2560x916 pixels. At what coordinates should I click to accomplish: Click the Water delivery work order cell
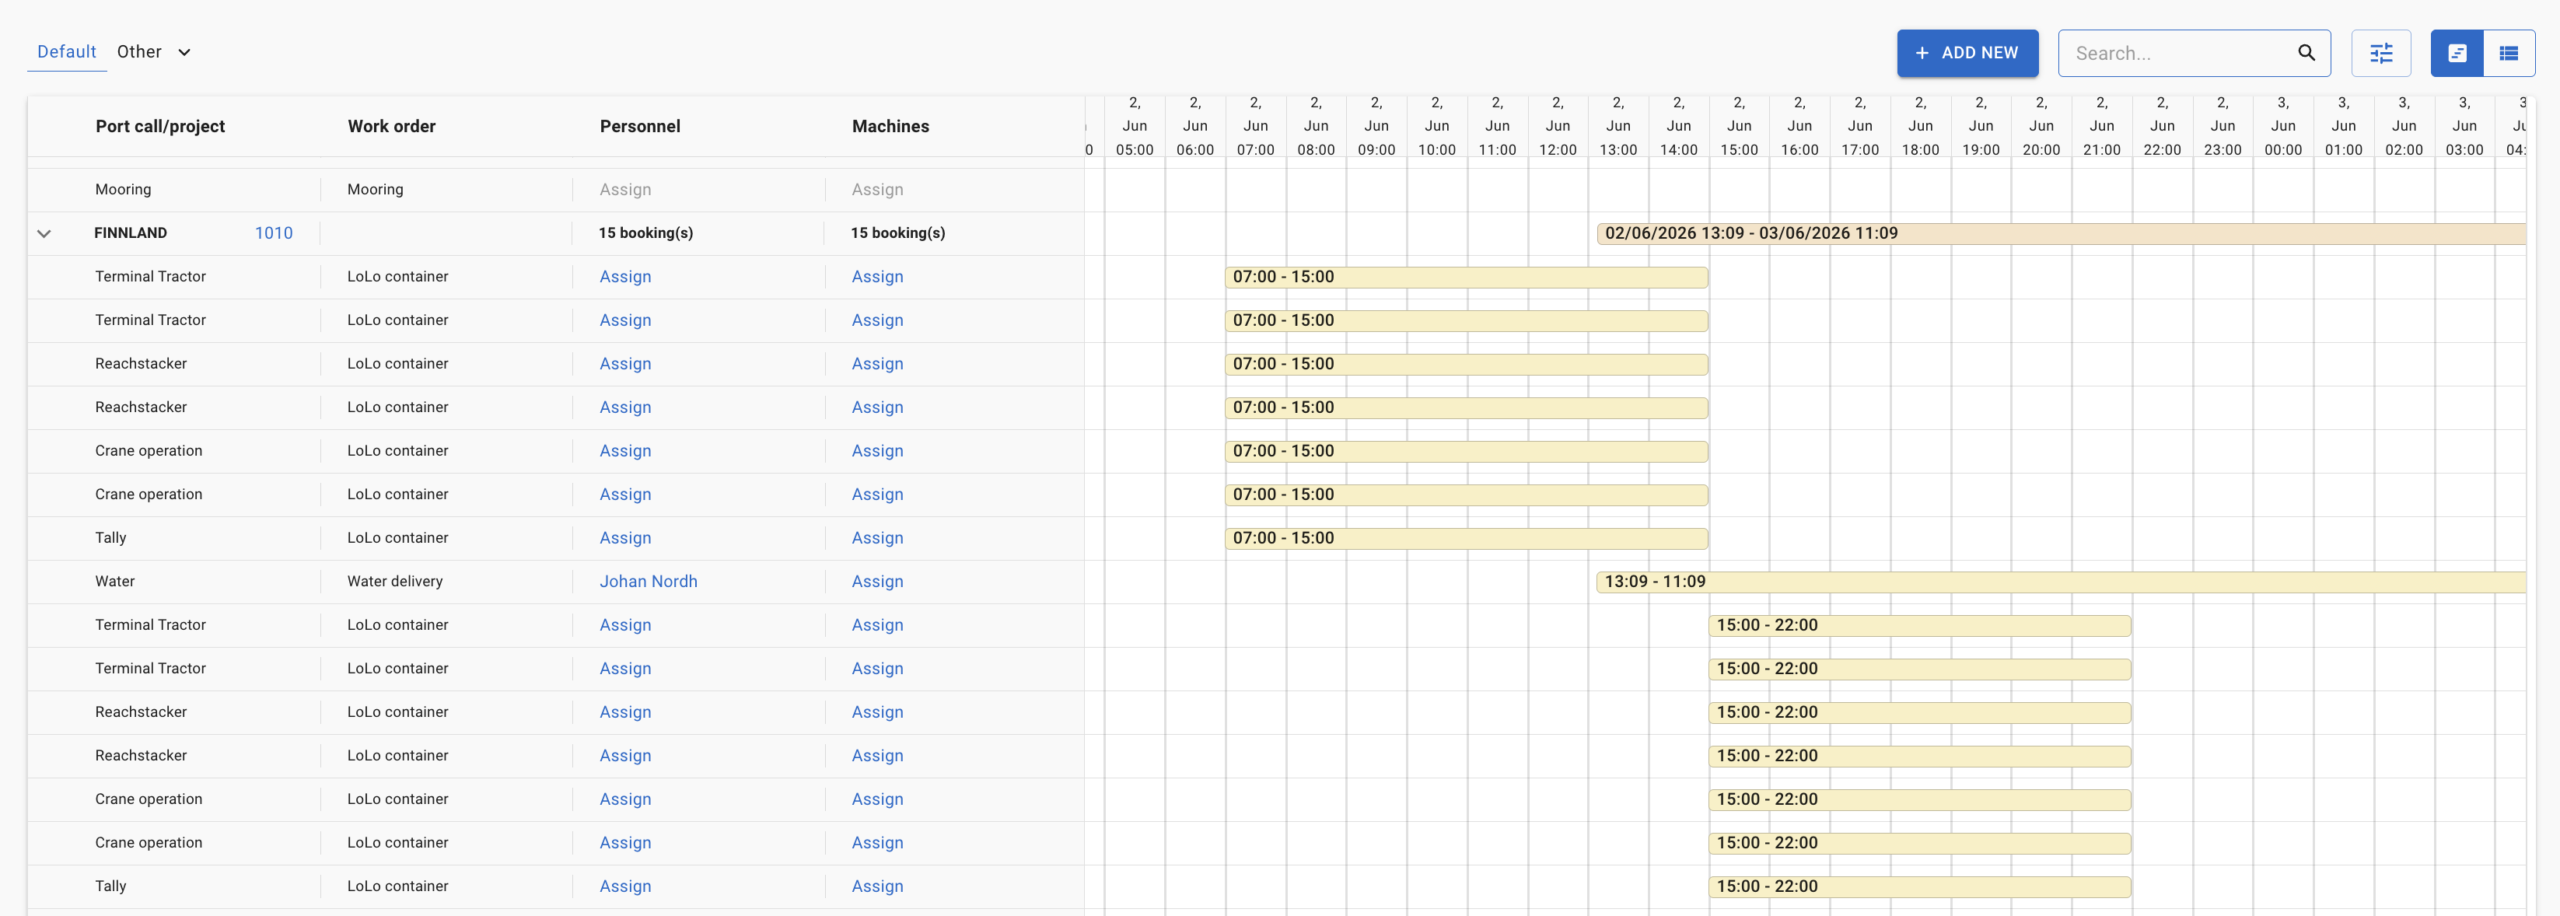[x=395, y=581]
